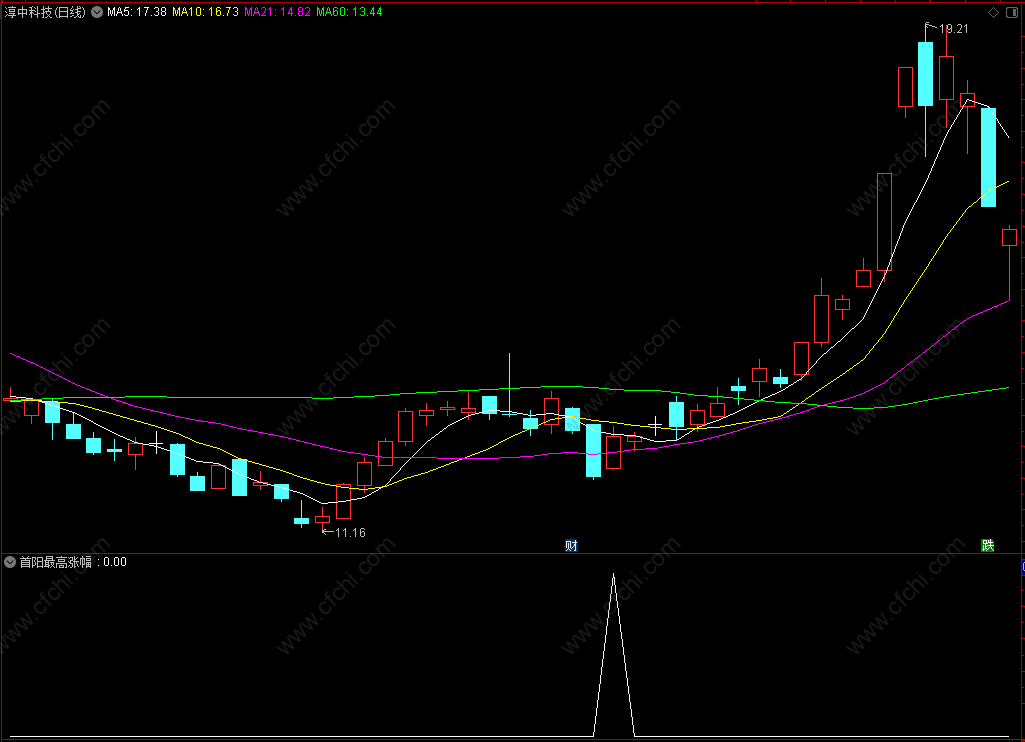Click the 首阳最高涨幅 : 0.00 indicator label
This screenshot has width=1025, height=742.
coord(73,562)
